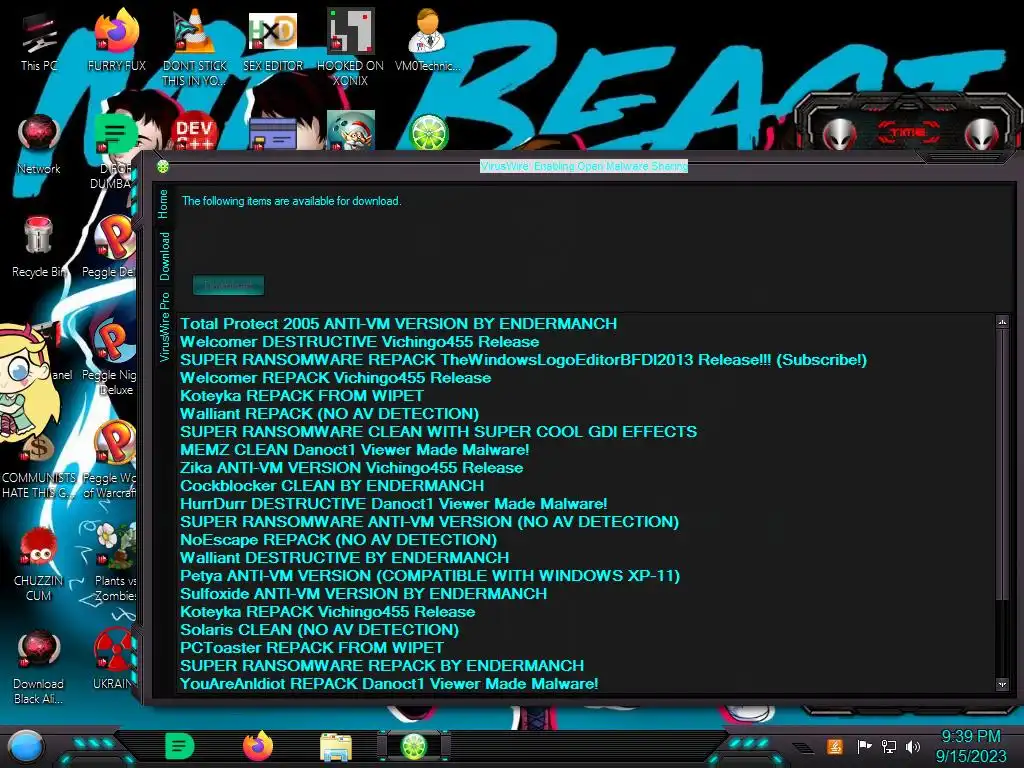Open the network status tray icon

tap(888, 746)
